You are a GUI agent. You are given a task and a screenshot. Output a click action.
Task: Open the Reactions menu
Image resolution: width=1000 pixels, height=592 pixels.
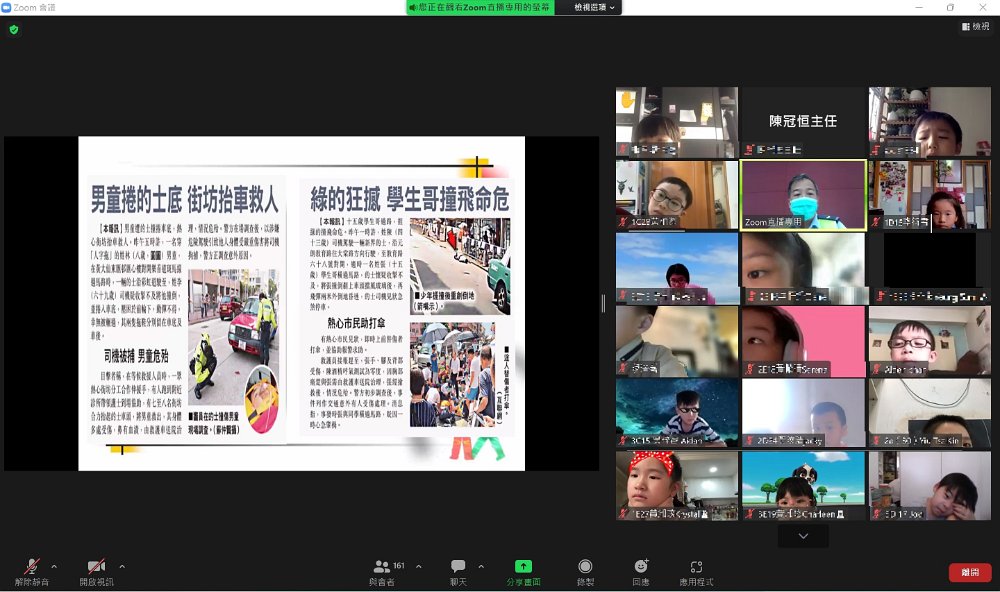click(x=641, y=570)
